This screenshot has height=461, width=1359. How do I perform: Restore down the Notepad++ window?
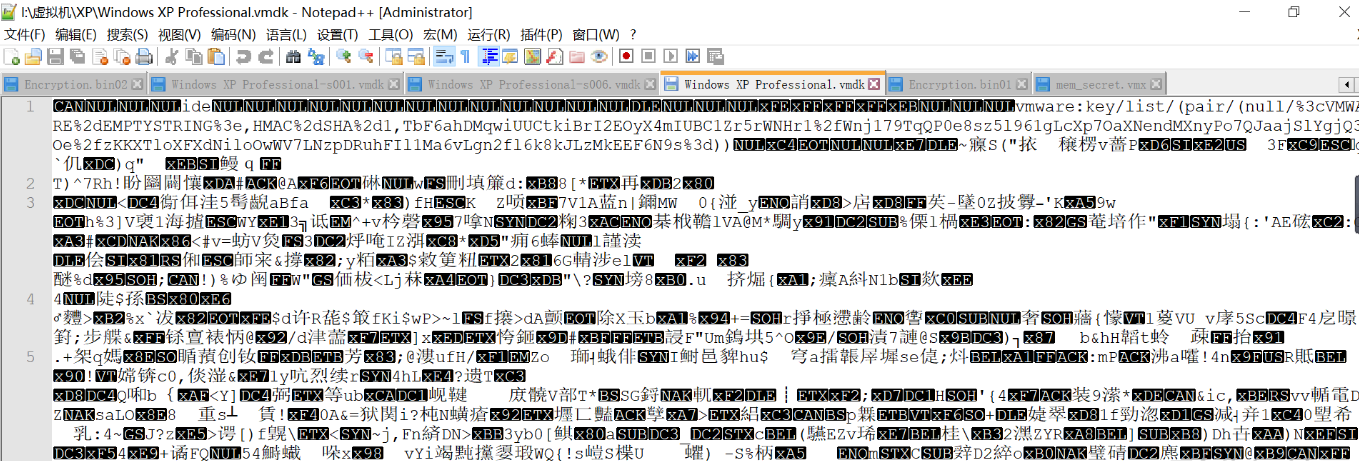pos(1293,12)
